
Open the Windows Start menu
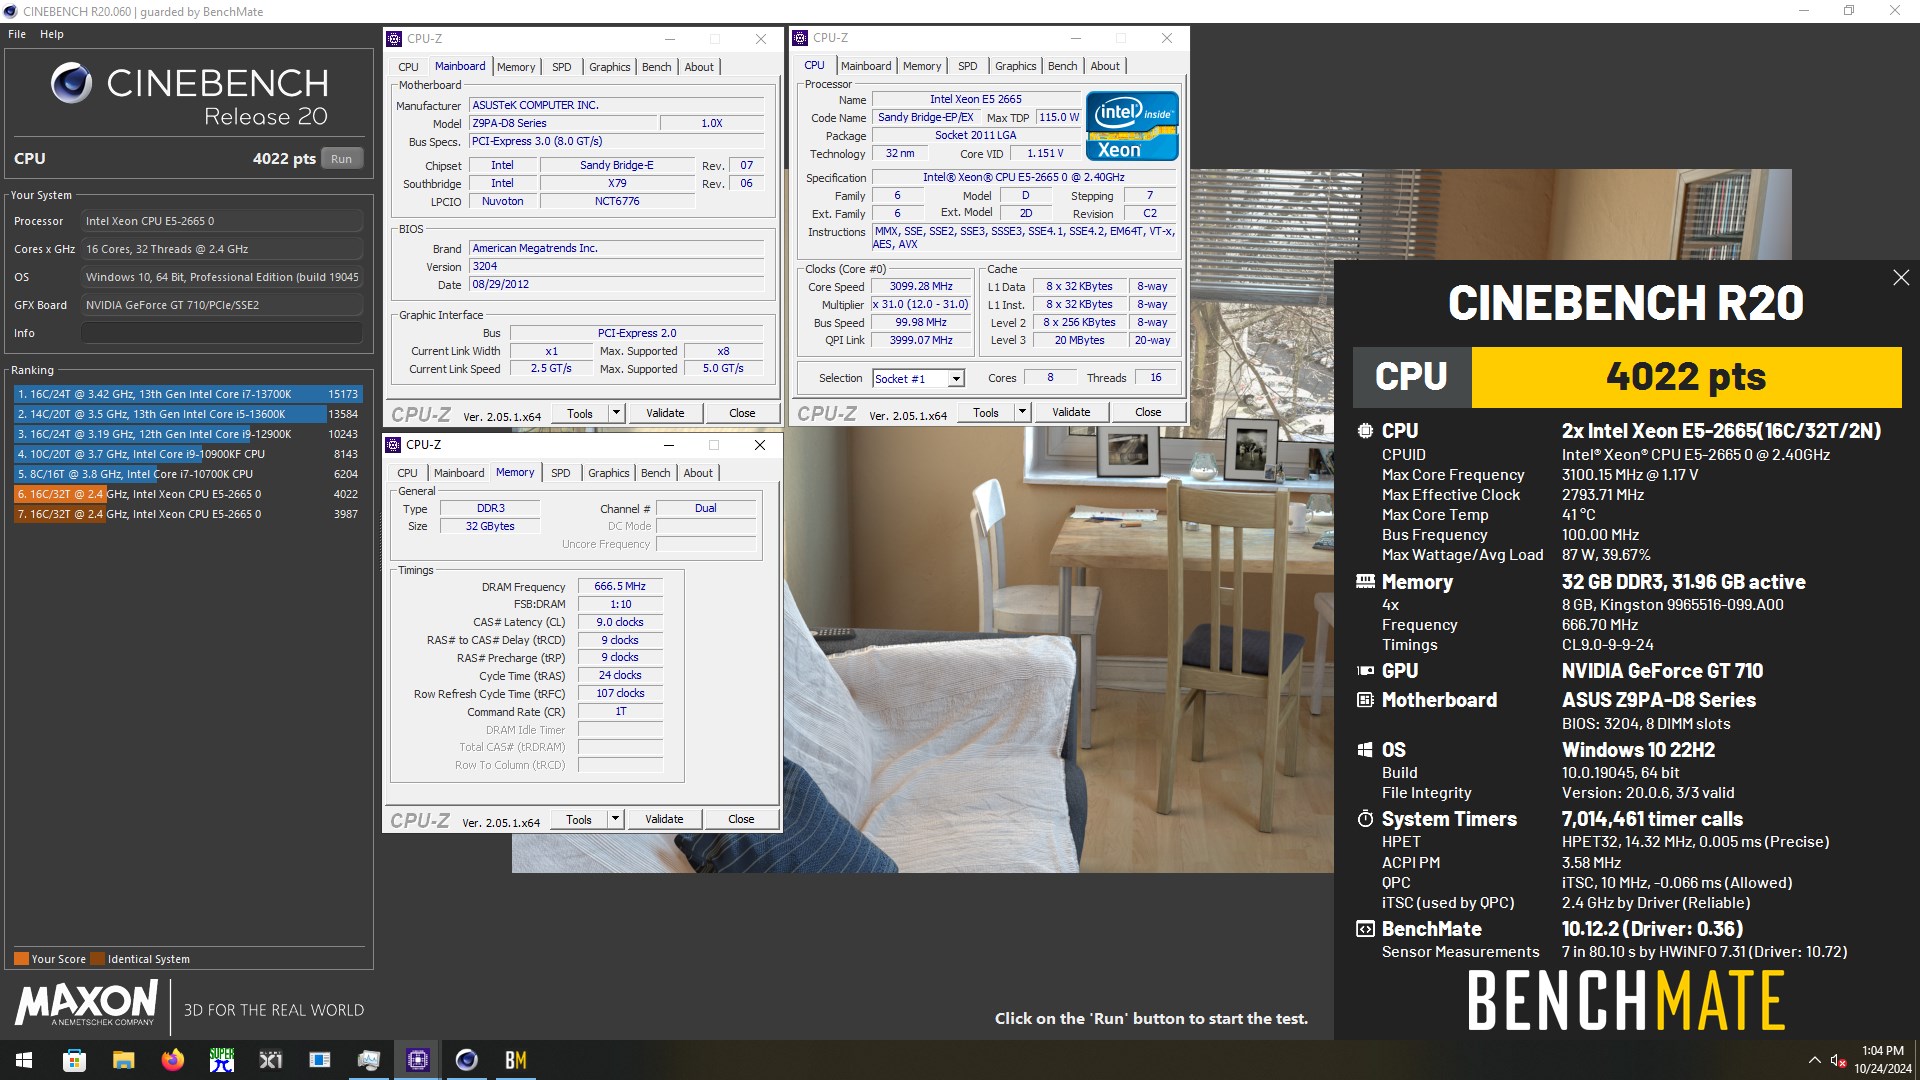(24, 1060)
